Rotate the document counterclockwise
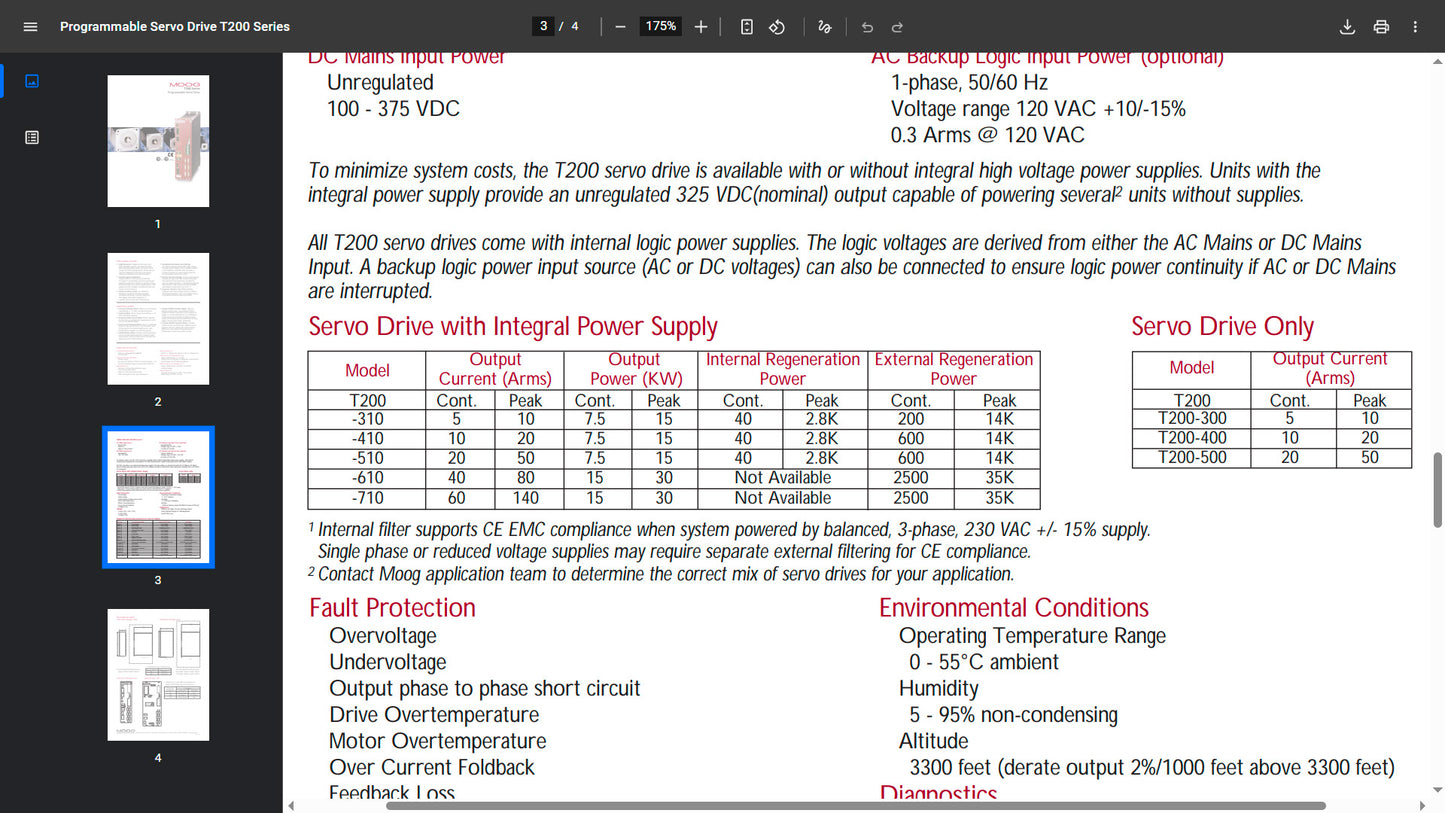Image resolution: width=1445 pixels, height=813 pixels. click(777, 27)
